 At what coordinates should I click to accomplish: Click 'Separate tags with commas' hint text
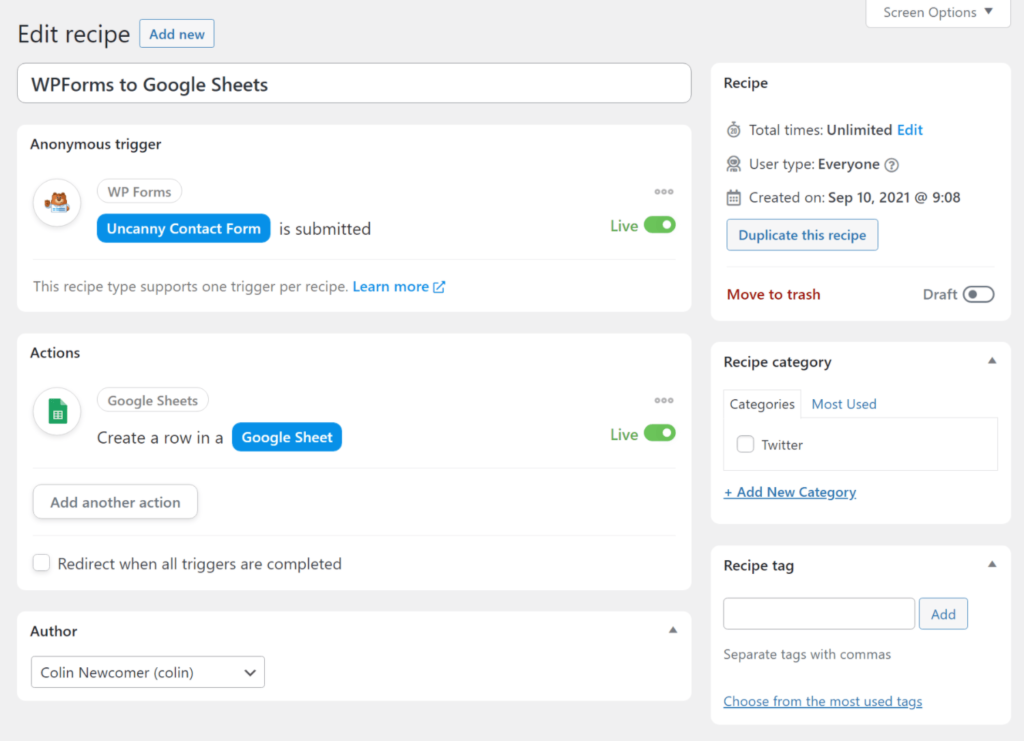tap(807, 655)
